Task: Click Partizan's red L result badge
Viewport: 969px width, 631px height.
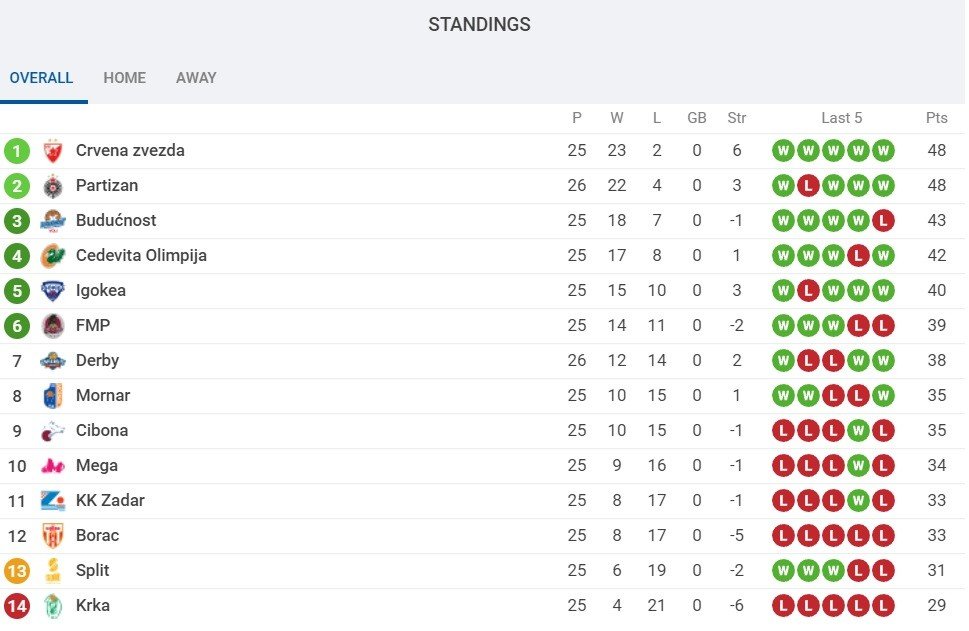Action: [x=808, y=186]
